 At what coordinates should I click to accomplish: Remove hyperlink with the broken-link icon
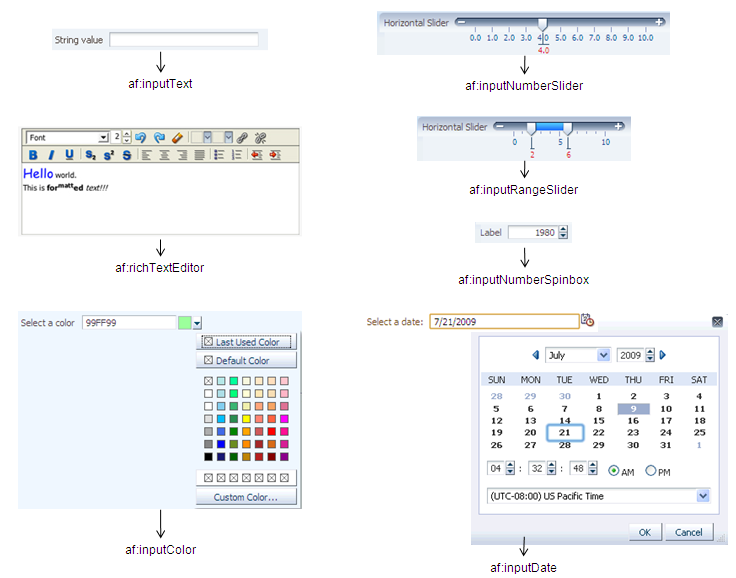click(261, 138)
